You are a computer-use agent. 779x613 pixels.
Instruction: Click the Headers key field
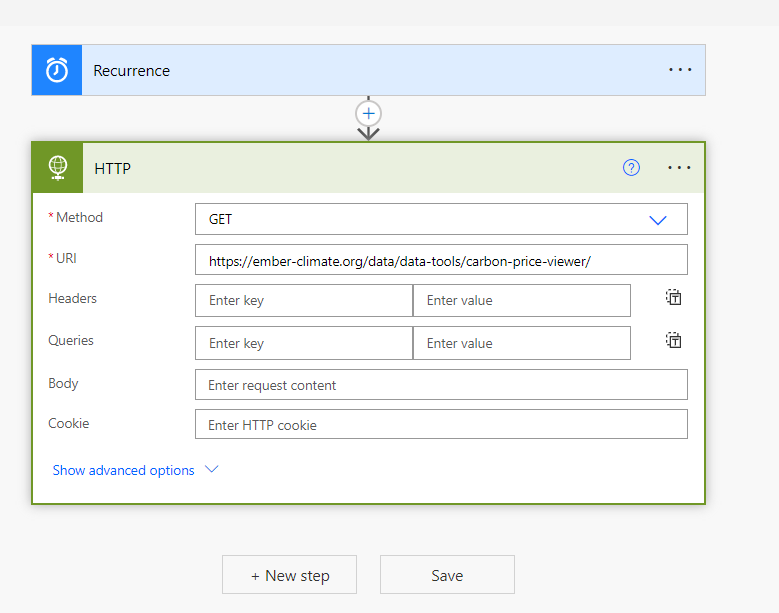click(304, 300)
